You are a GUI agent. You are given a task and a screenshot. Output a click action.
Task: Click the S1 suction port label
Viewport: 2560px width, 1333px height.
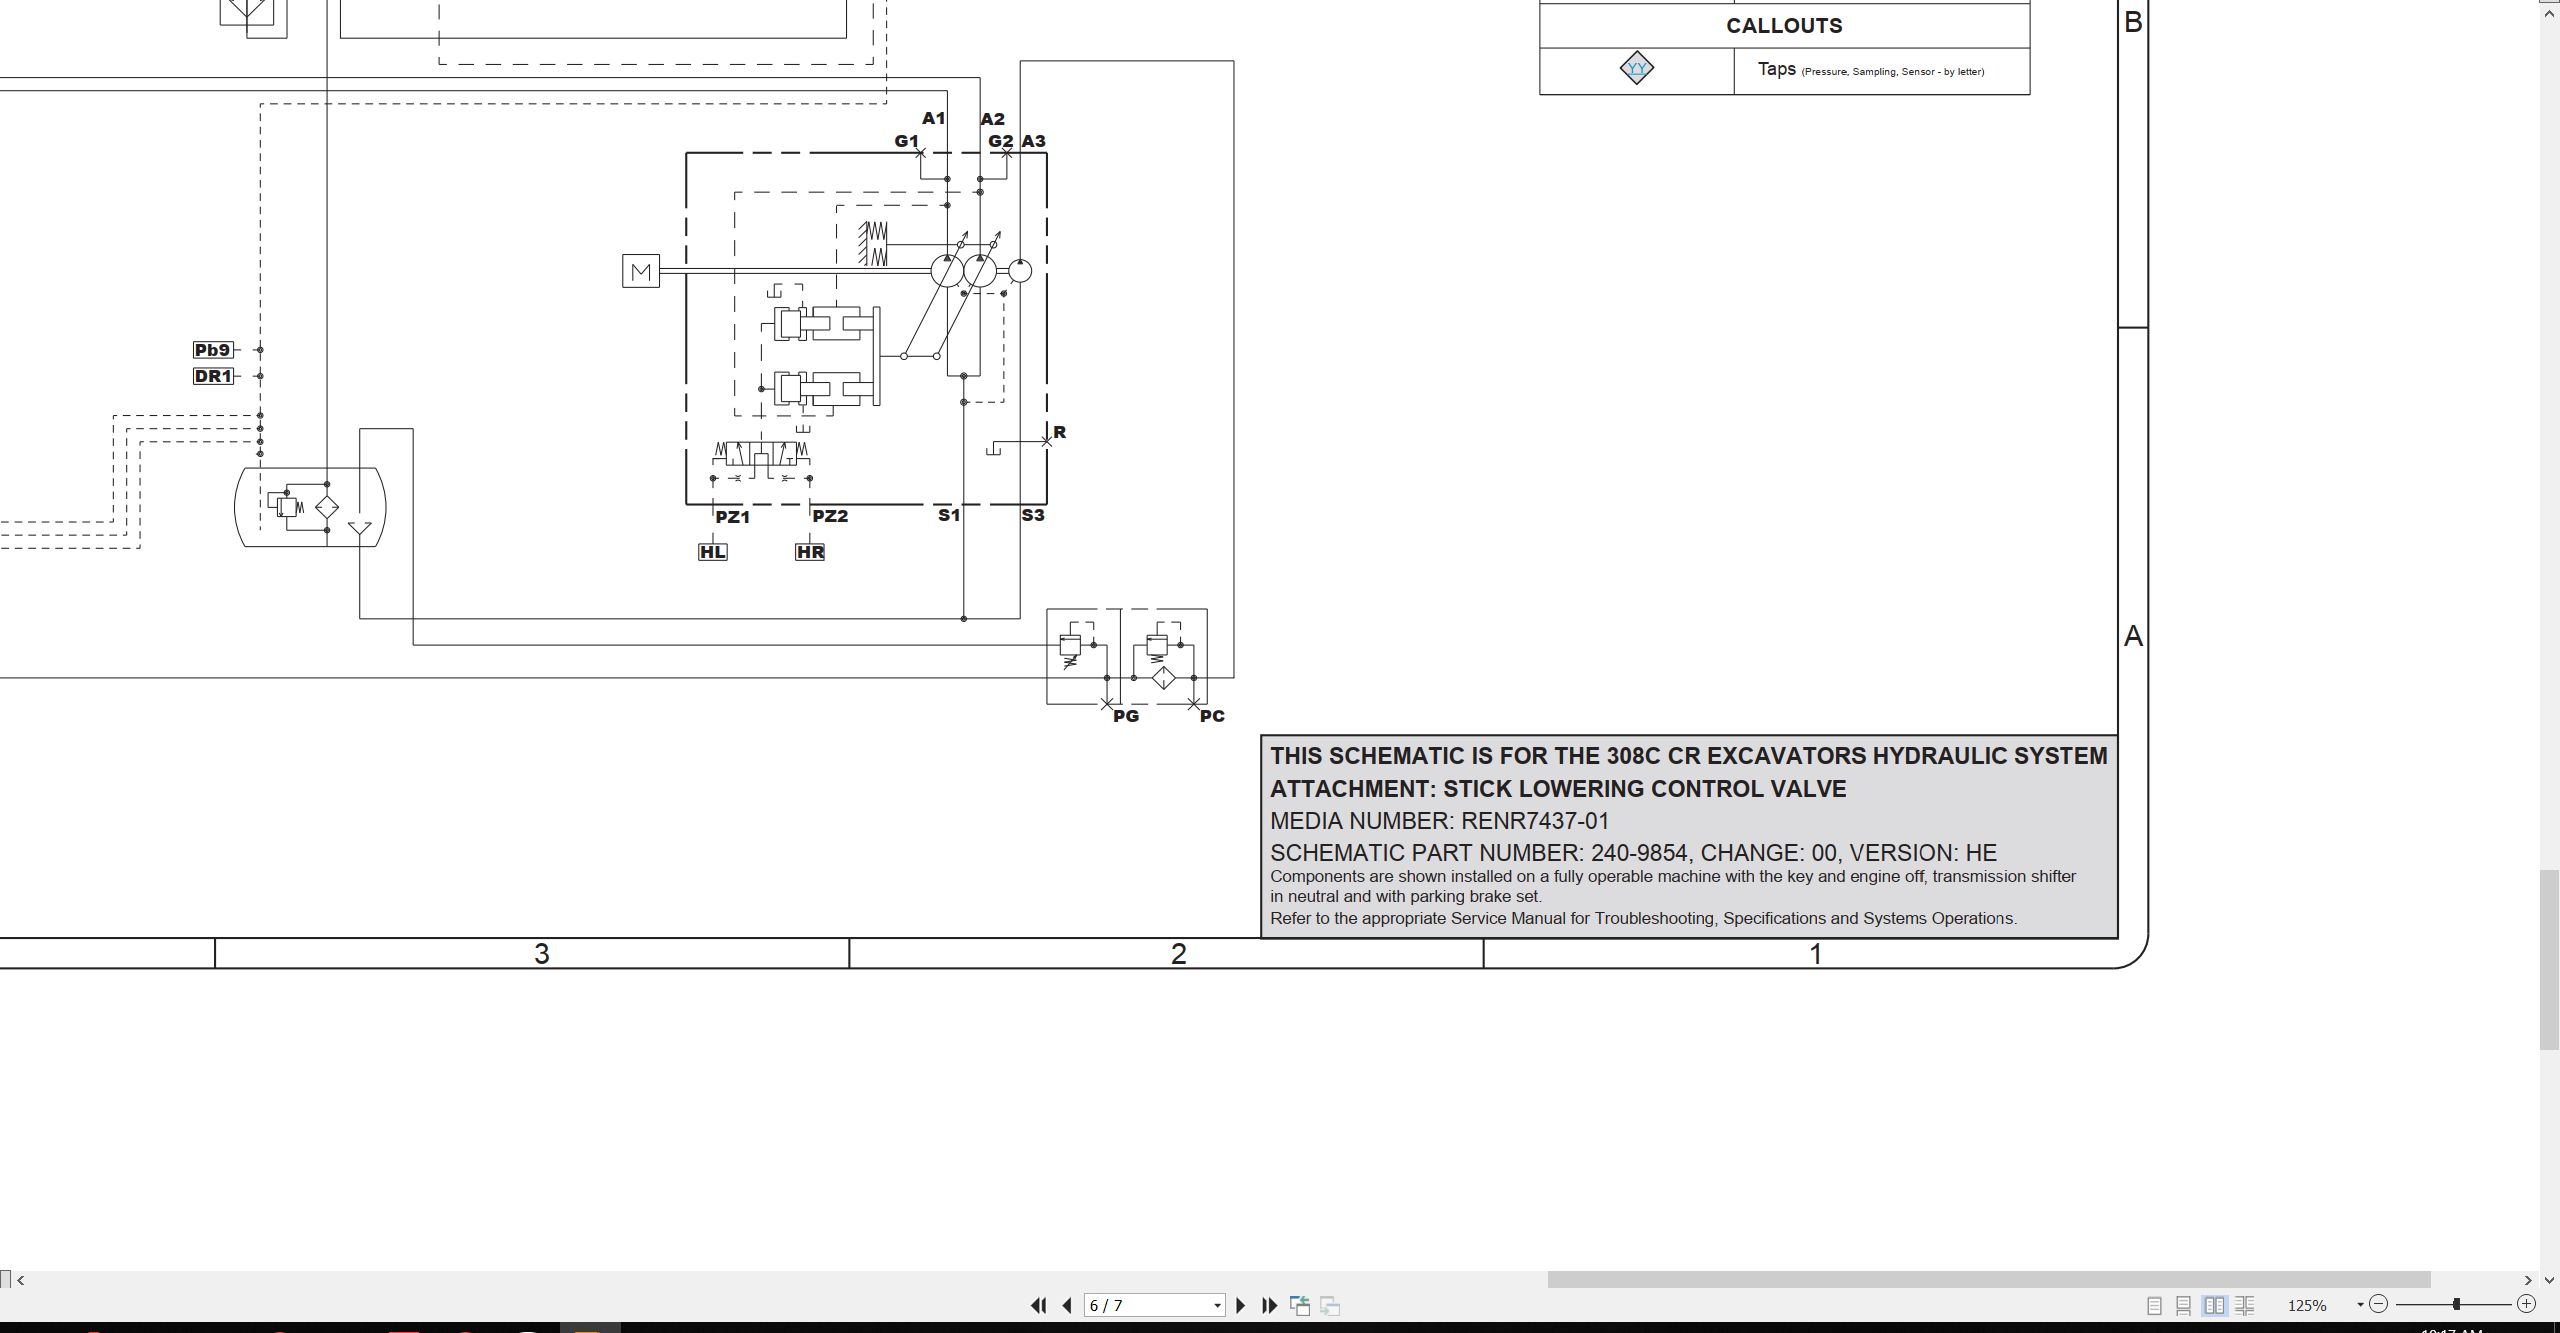click(949, 515)
